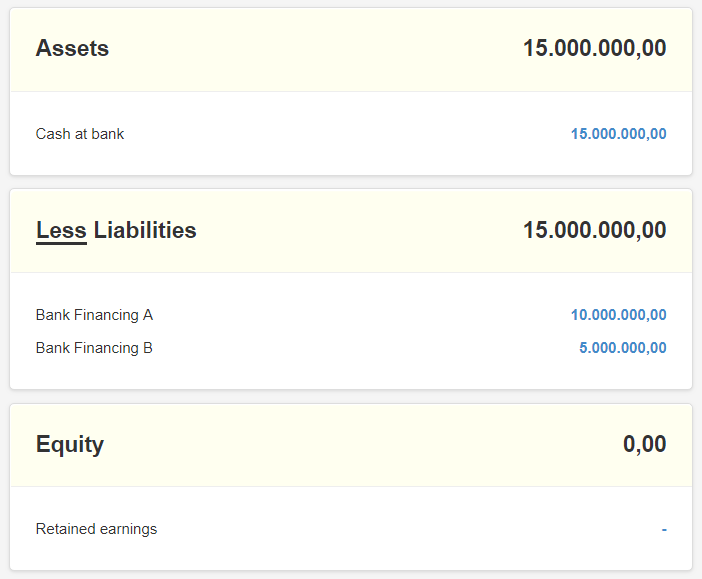Click blank space in the Cash at bank row
Image resolution: width=702 pixels, height=579 pixels.
pos(345,134)
